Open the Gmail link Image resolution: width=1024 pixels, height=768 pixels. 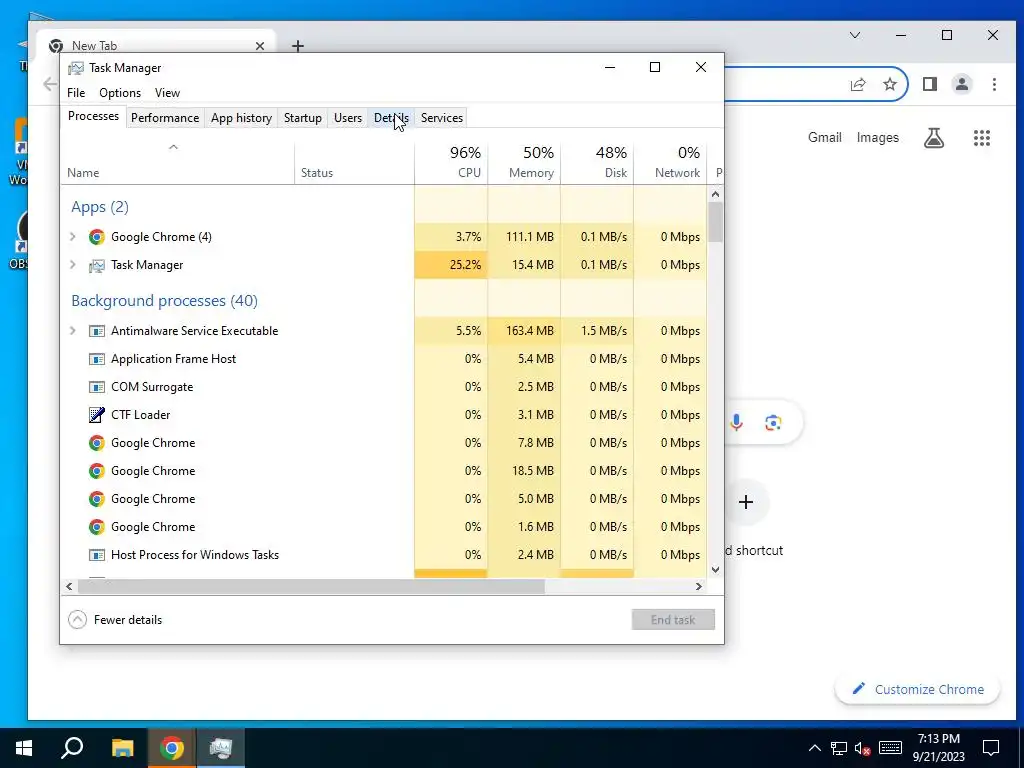click(x=825, y=138)
